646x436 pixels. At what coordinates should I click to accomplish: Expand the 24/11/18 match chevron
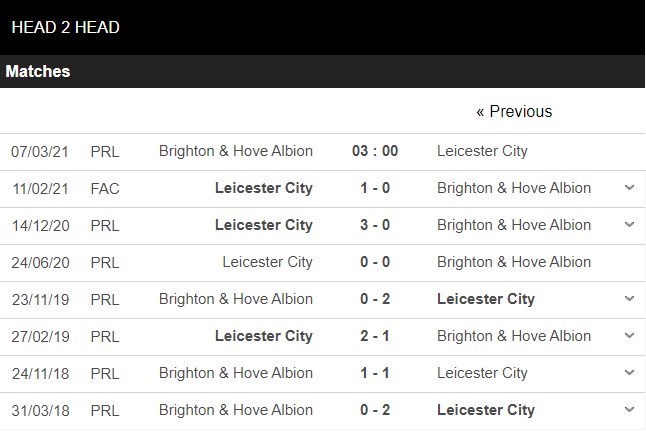[629, 373]
